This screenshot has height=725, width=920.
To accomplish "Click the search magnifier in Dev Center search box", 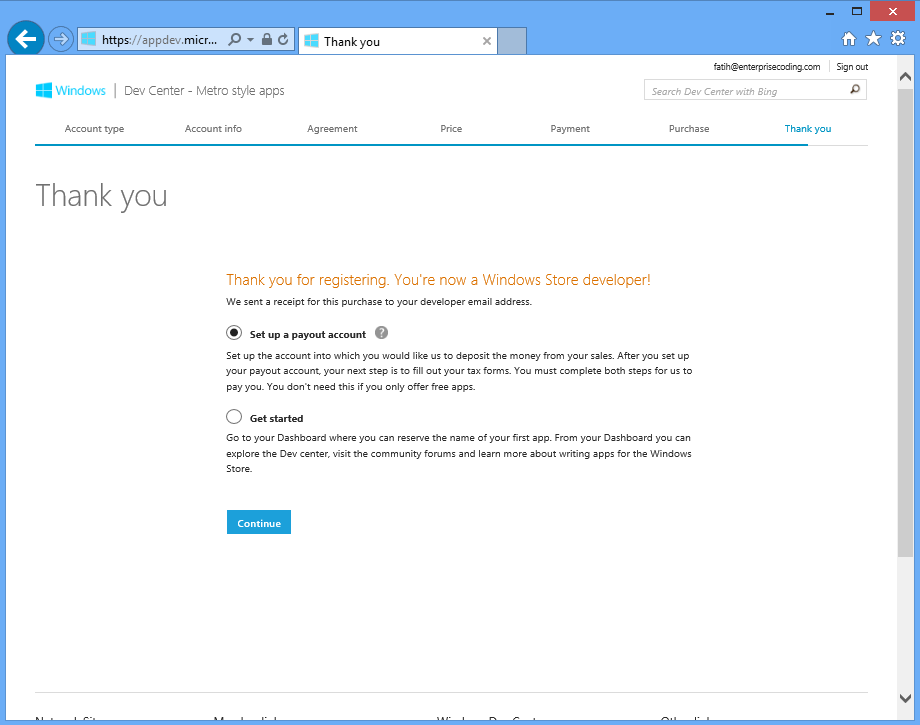I will click(x=855, y=90).
